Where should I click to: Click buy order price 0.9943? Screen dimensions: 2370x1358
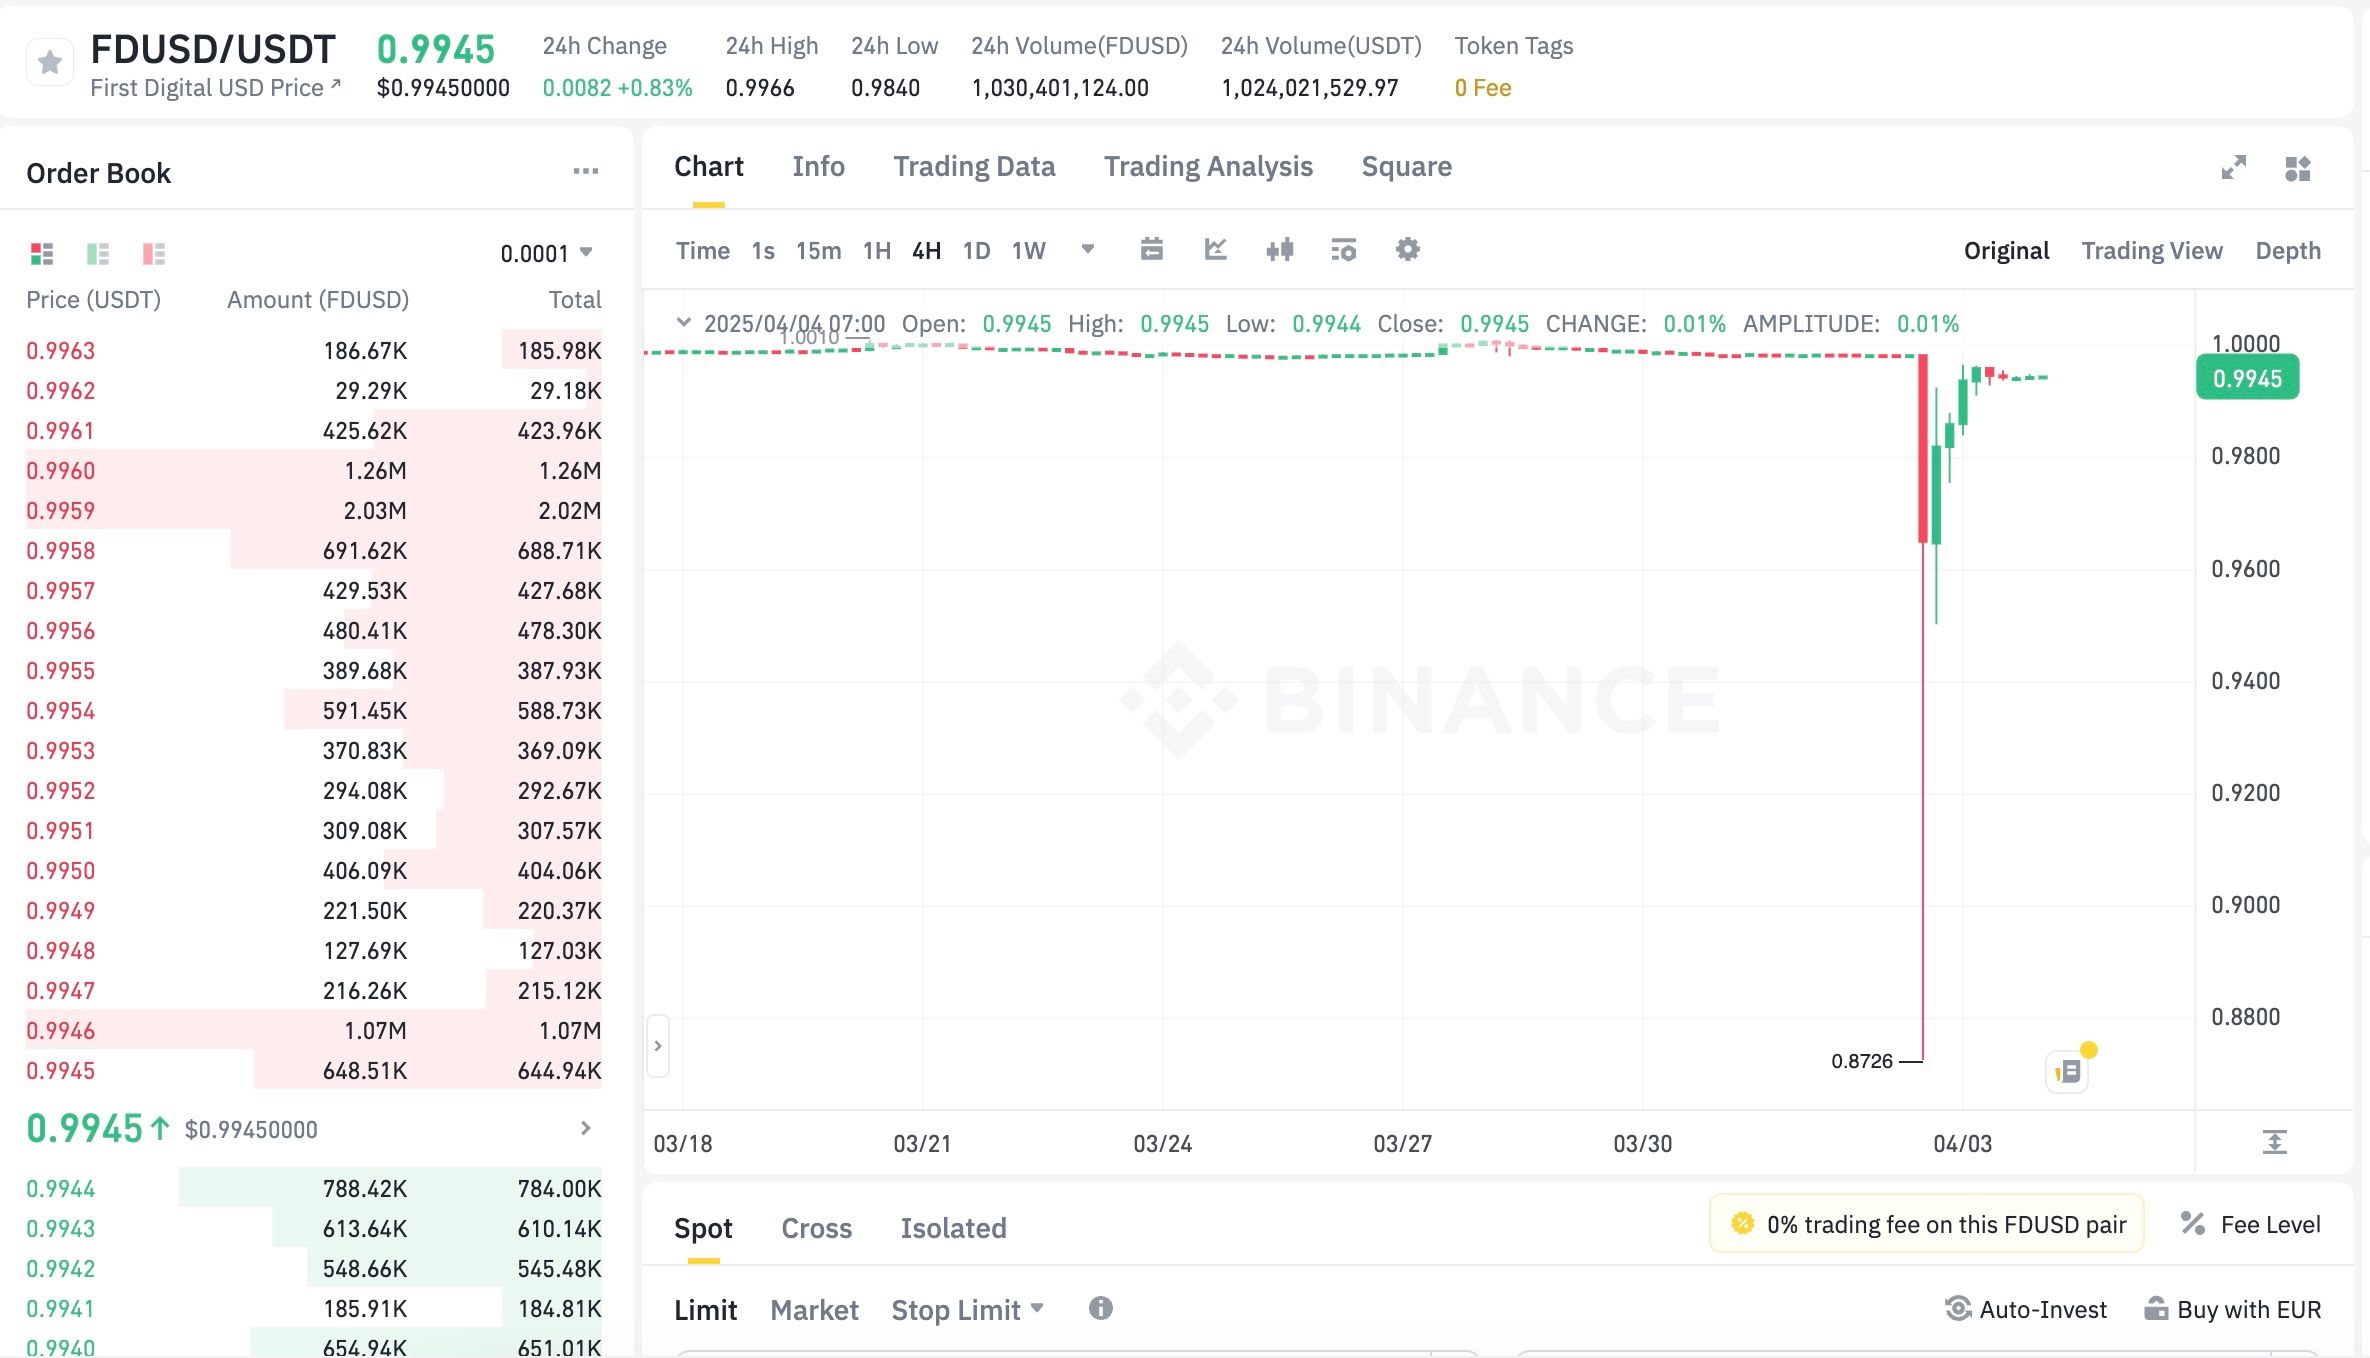point(61,1229)
